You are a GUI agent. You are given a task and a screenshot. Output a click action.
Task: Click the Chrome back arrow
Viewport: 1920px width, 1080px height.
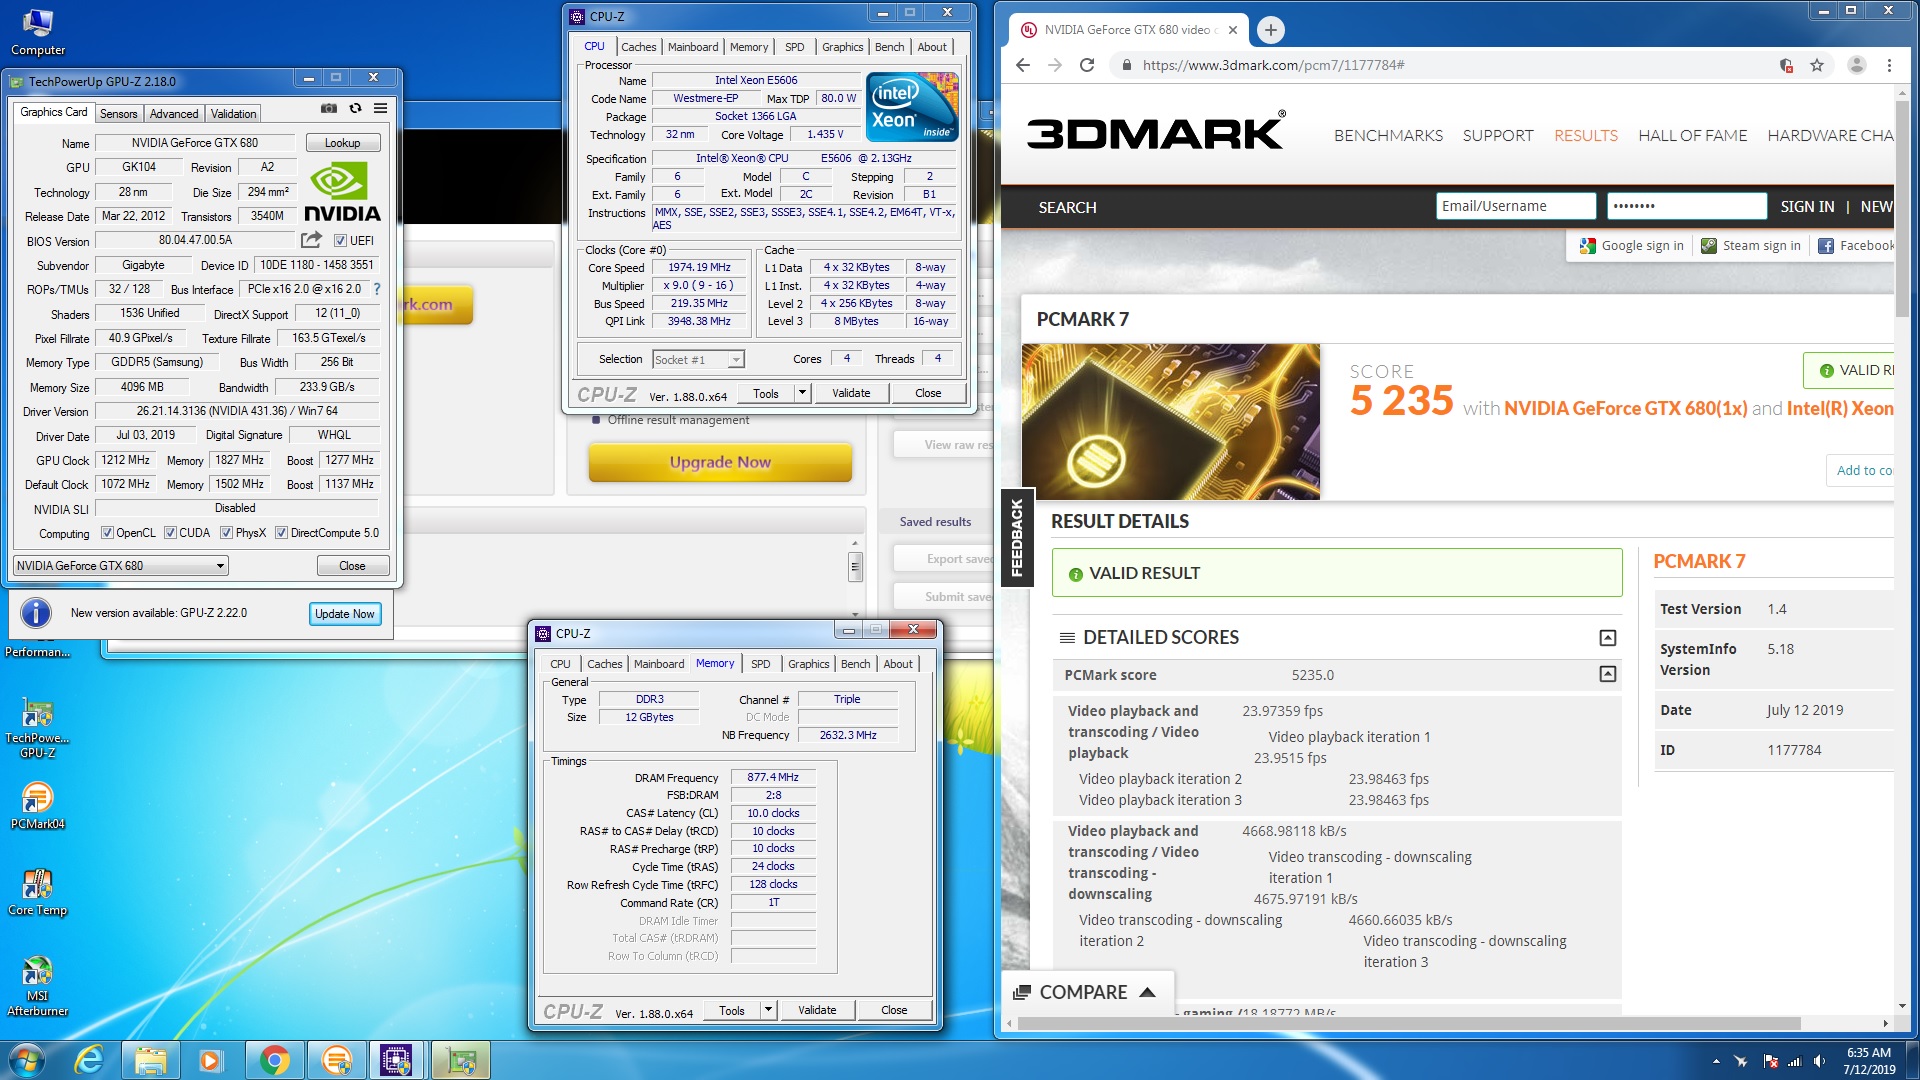click(1022, 65)
